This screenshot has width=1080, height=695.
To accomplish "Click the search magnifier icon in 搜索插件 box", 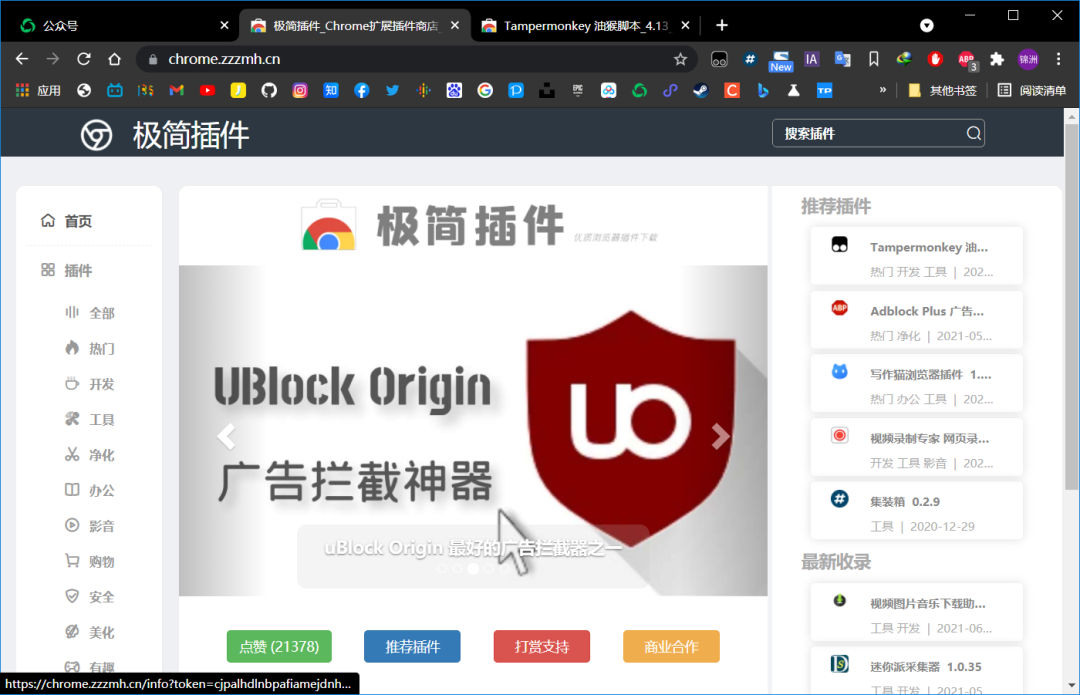I will [973, 134].
